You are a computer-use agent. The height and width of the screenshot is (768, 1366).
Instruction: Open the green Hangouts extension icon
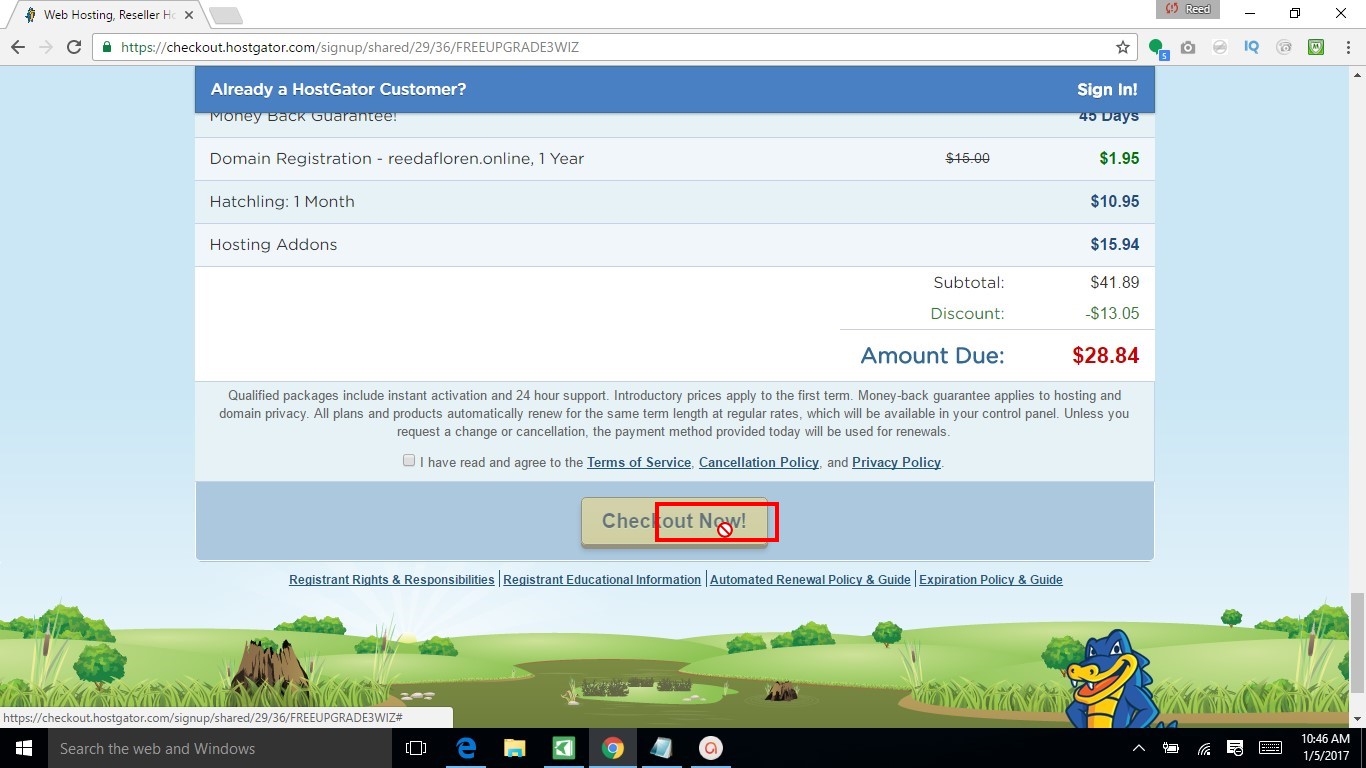coord(1158,47)
